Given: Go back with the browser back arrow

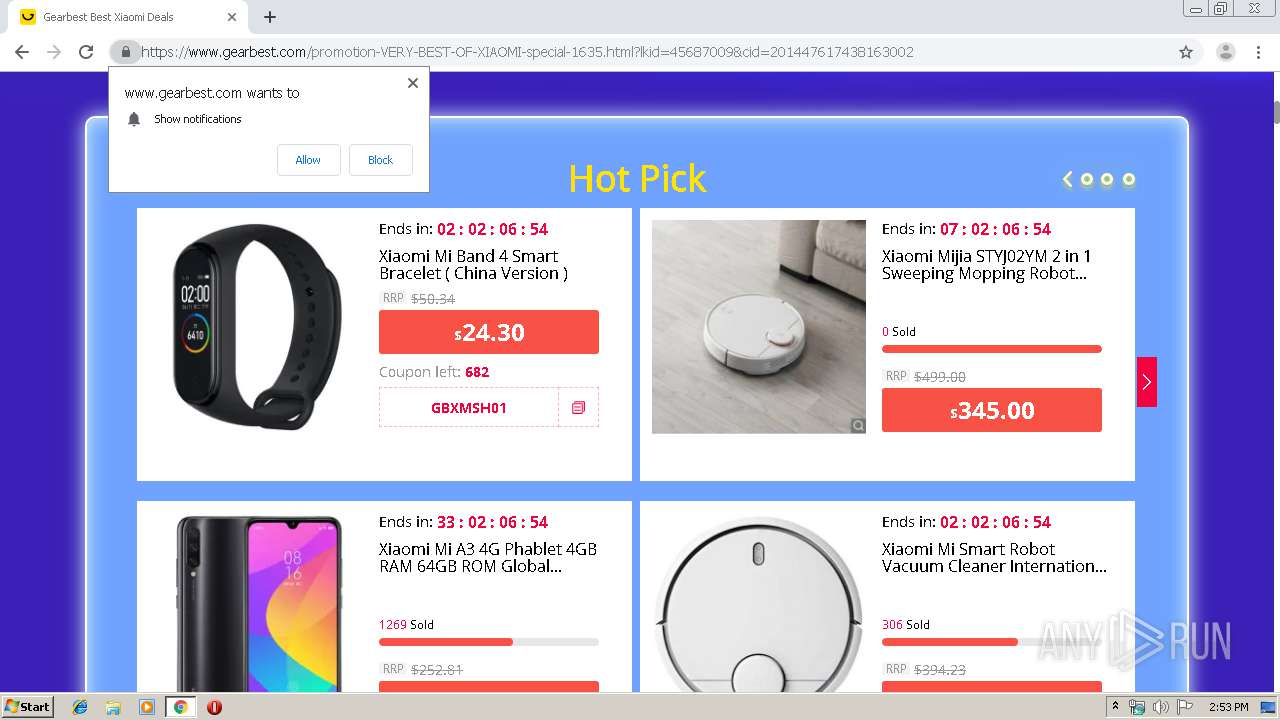Looking at the screenshot, I should pyautogui.click(x=22, y=52).
